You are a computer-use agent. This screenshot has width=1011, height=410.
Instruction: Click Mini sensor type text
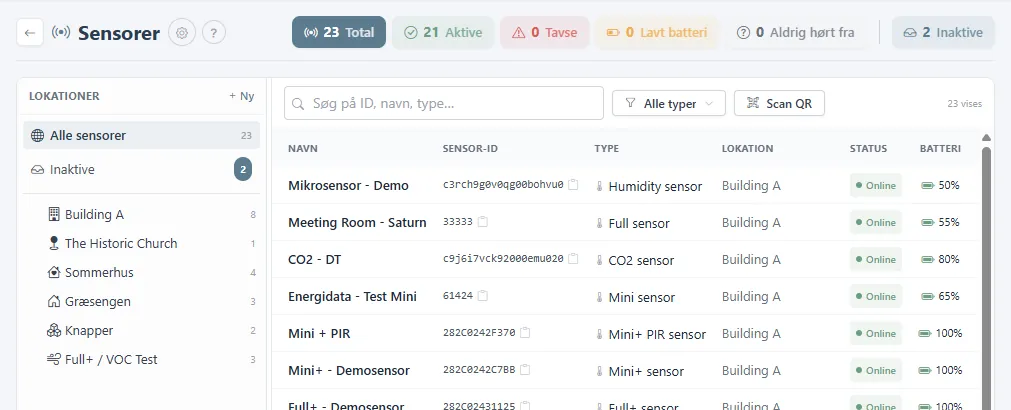(642, 298)
